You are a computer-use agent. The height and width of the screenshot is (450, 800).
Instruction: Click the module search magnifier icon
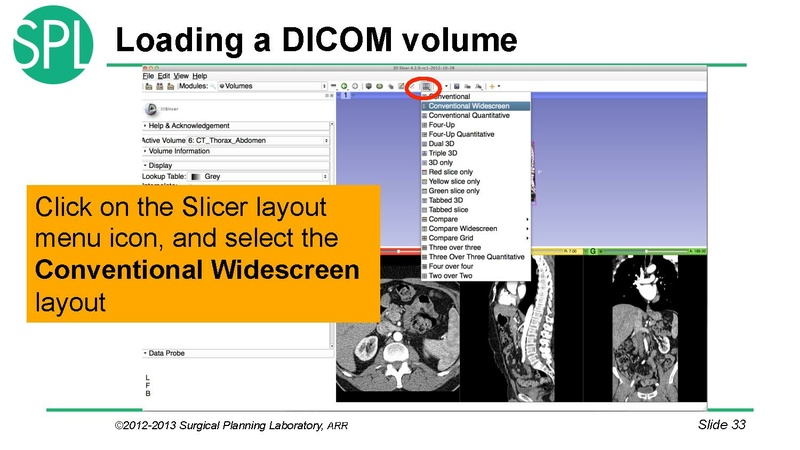(x=213, y=86)
